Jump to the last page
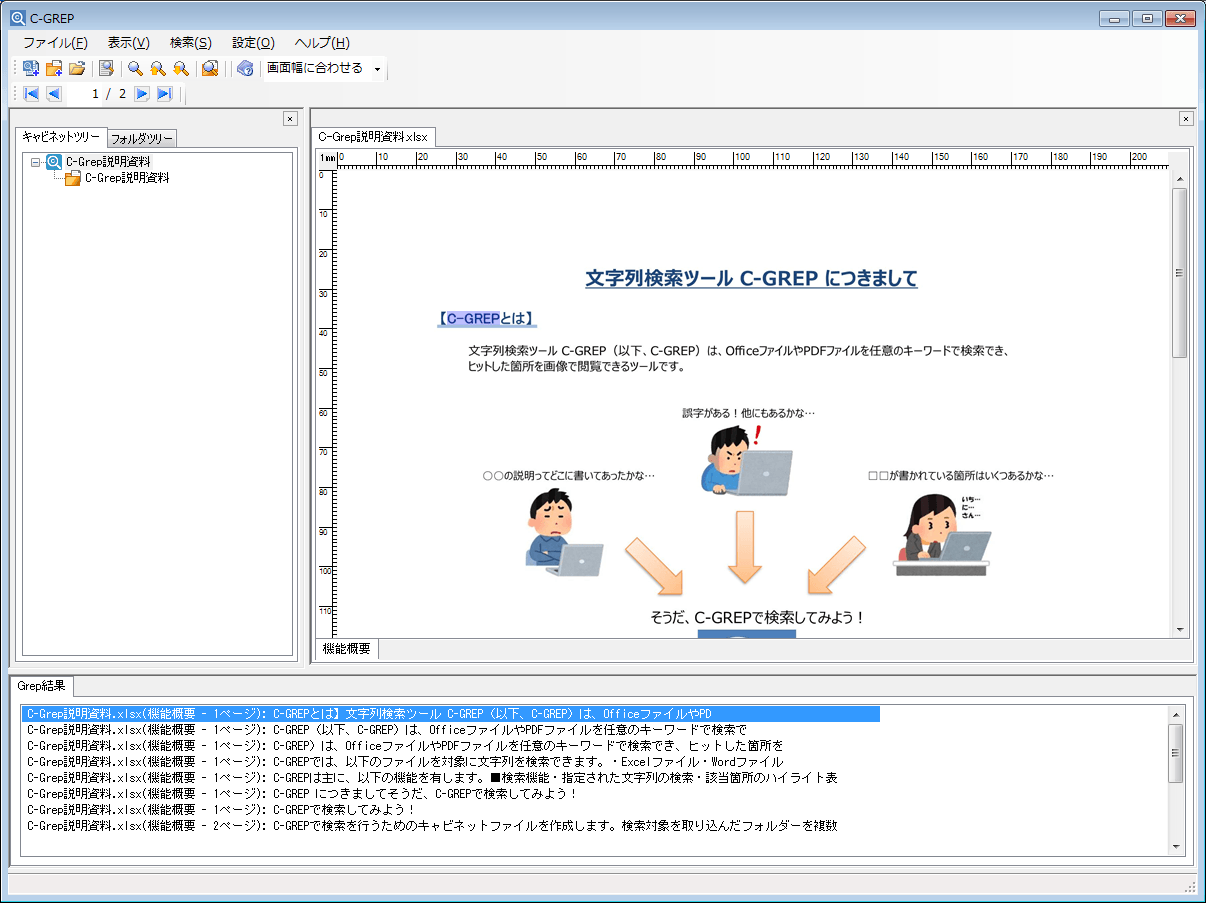The image size is (1206, 903). pos(165,94)
